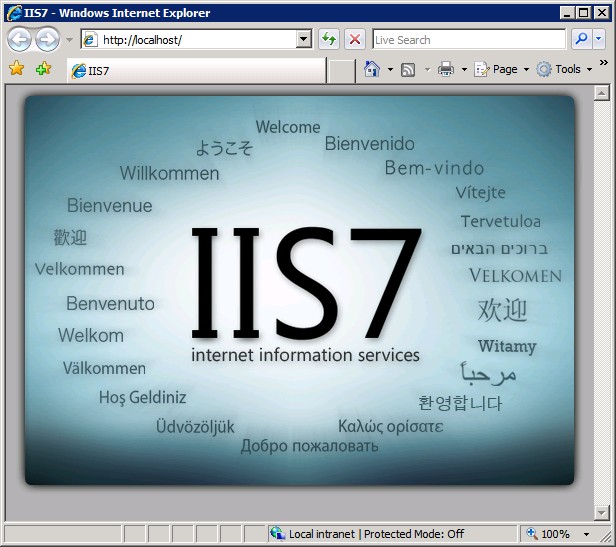Expand the address bar URL history dropdown
The image size is (616, 547).
coord(304,39)
